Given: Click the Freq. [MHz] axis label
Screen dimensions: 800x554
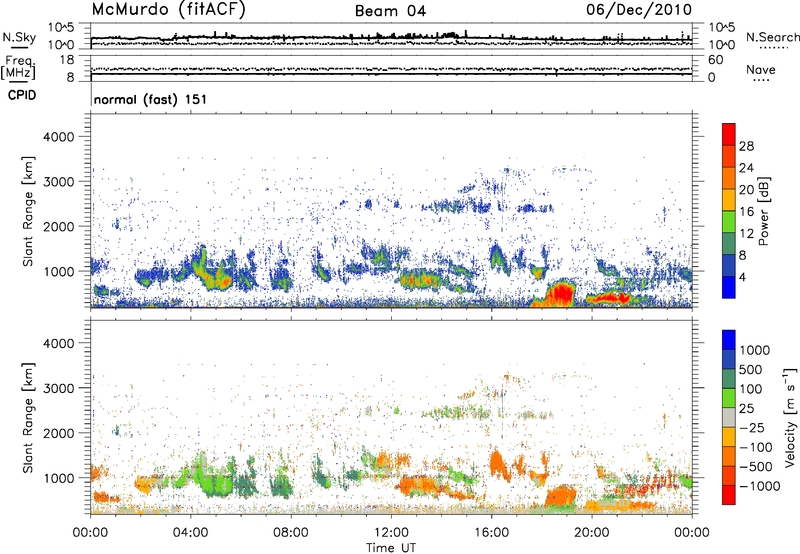Looking at the screenshot, I should click(18, 67).
